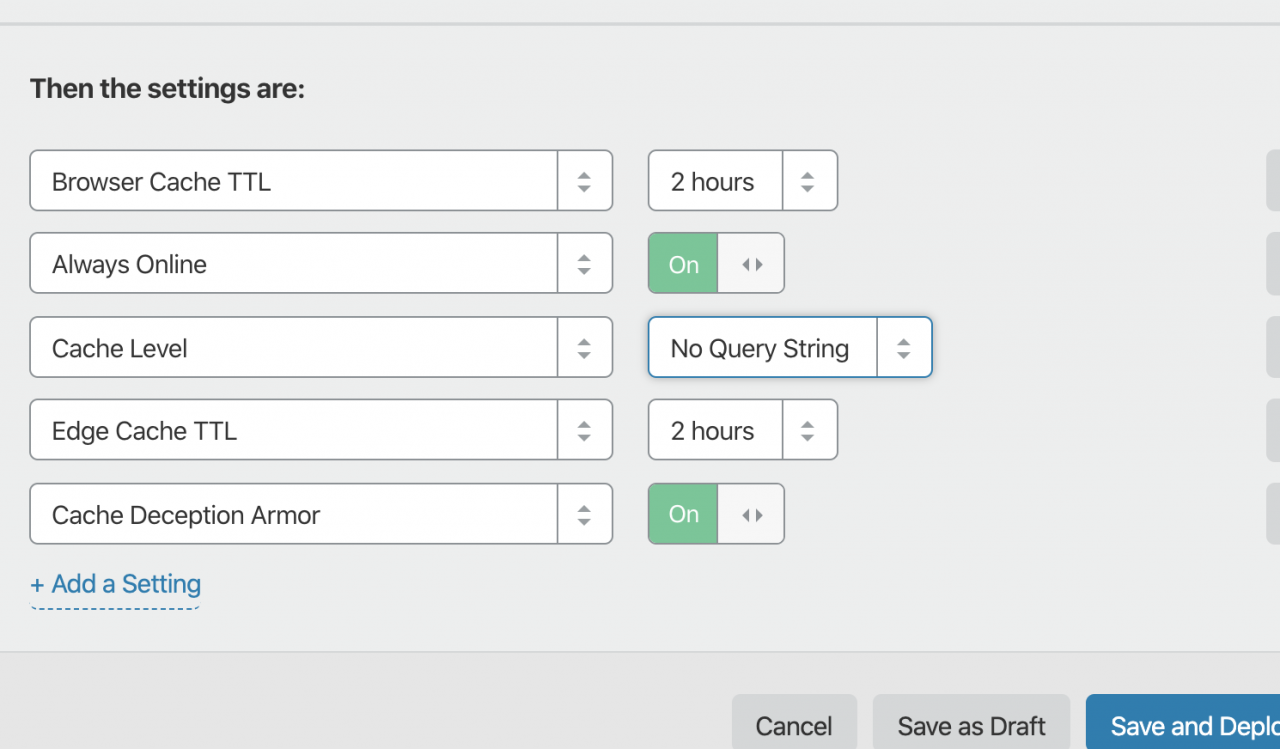Click left-right arrows on Always Online toggle
This screenshot has width=1280, height=749.
[x=752, y=264]
